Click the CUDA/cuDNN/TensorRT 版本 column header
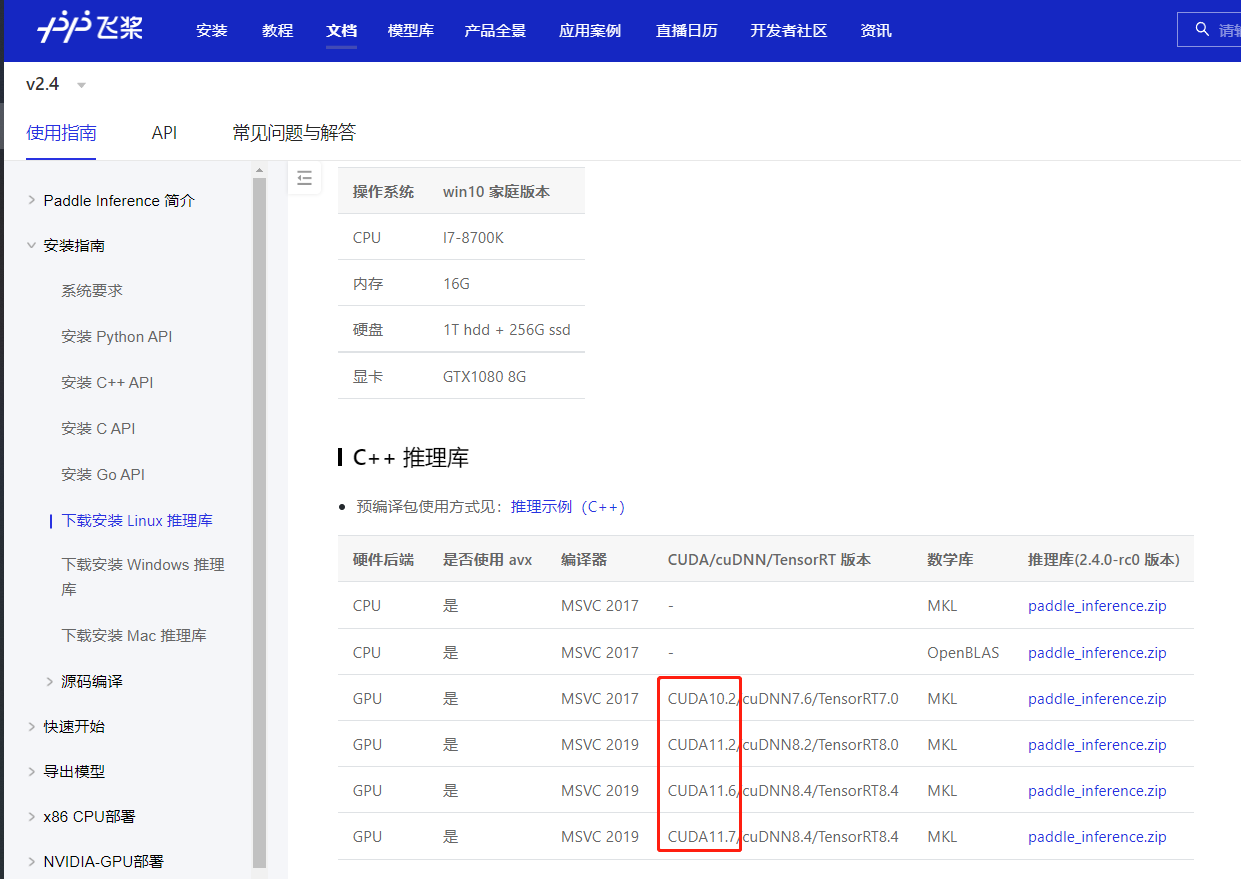 pos(769,560)
